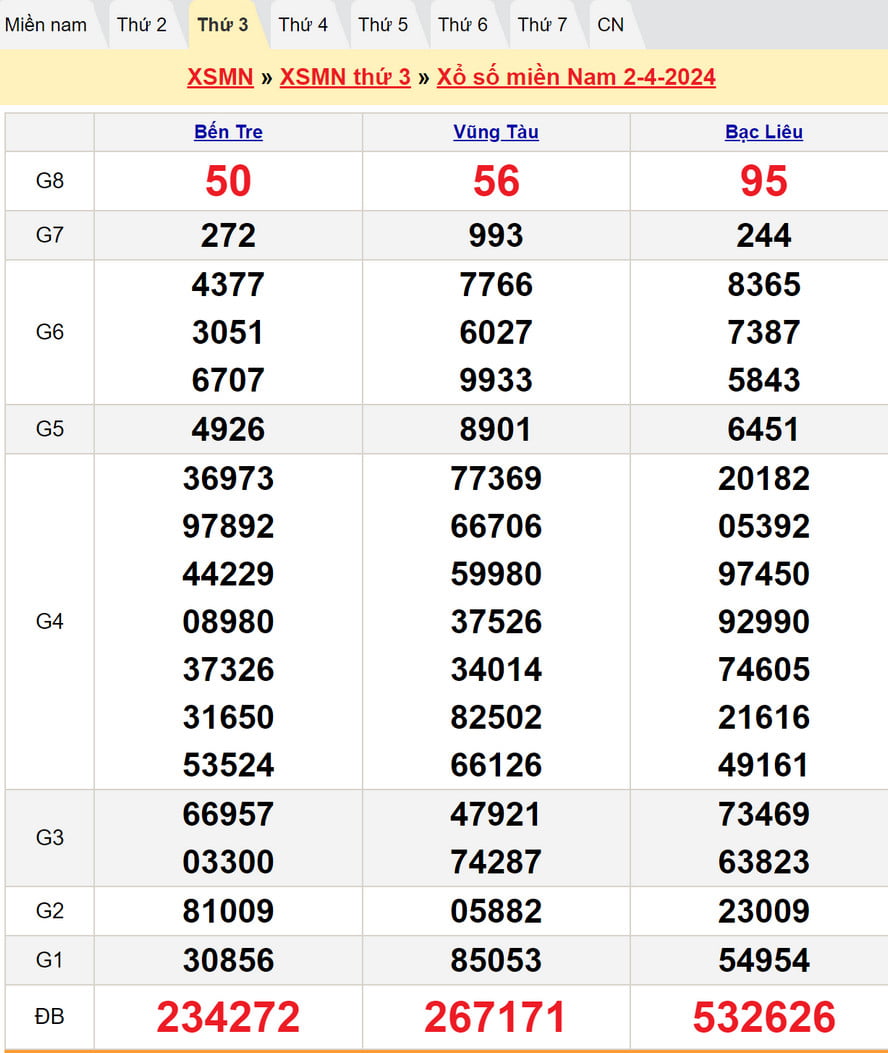Click the XSMN breadcrumb link
The height and width of the screenshot is (1053, 888).
[x=220, y=78]
